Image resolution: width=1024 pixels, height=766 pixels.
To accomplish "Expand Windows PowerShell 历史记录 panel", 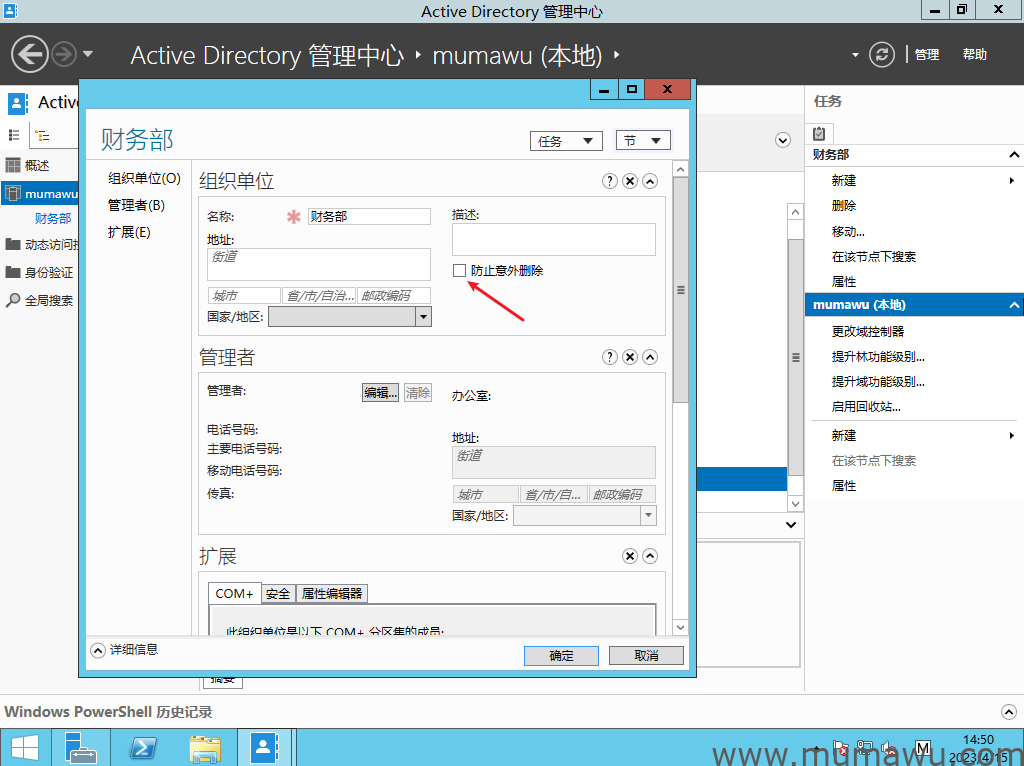I will point(1008,711).
